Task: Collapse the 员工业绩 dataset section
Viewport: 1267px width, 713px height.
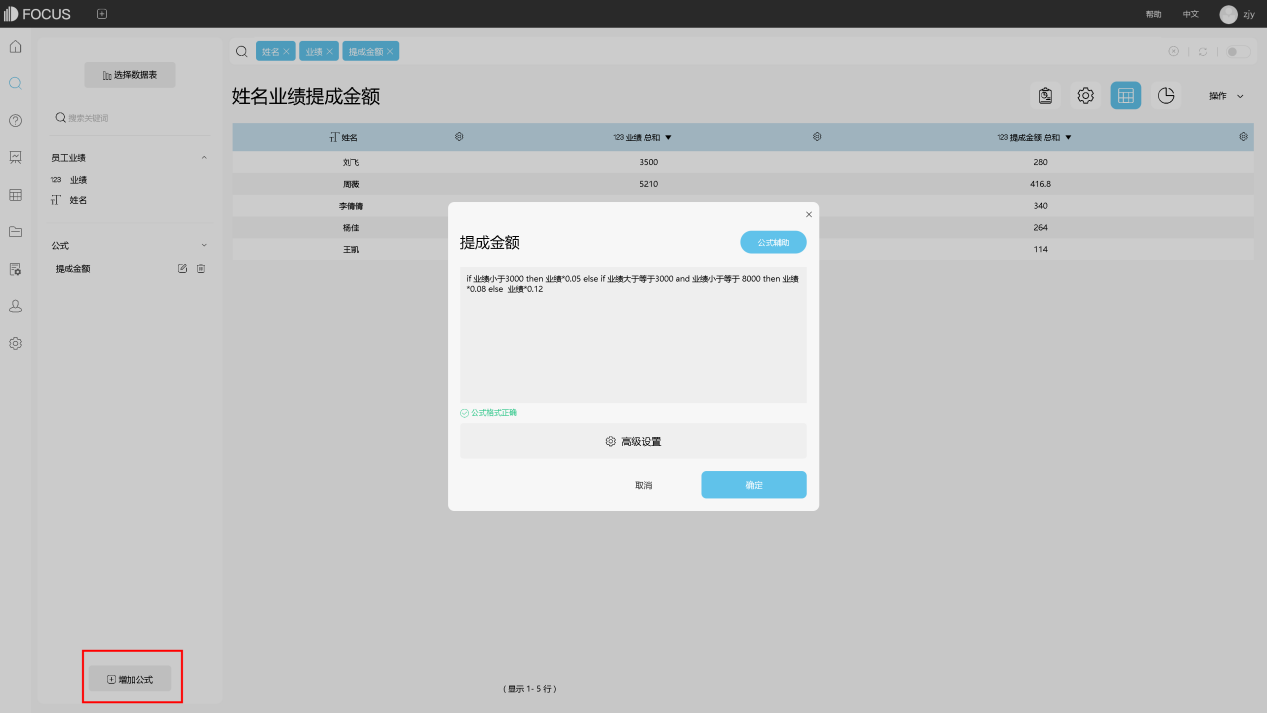Action: coord(204,157)
